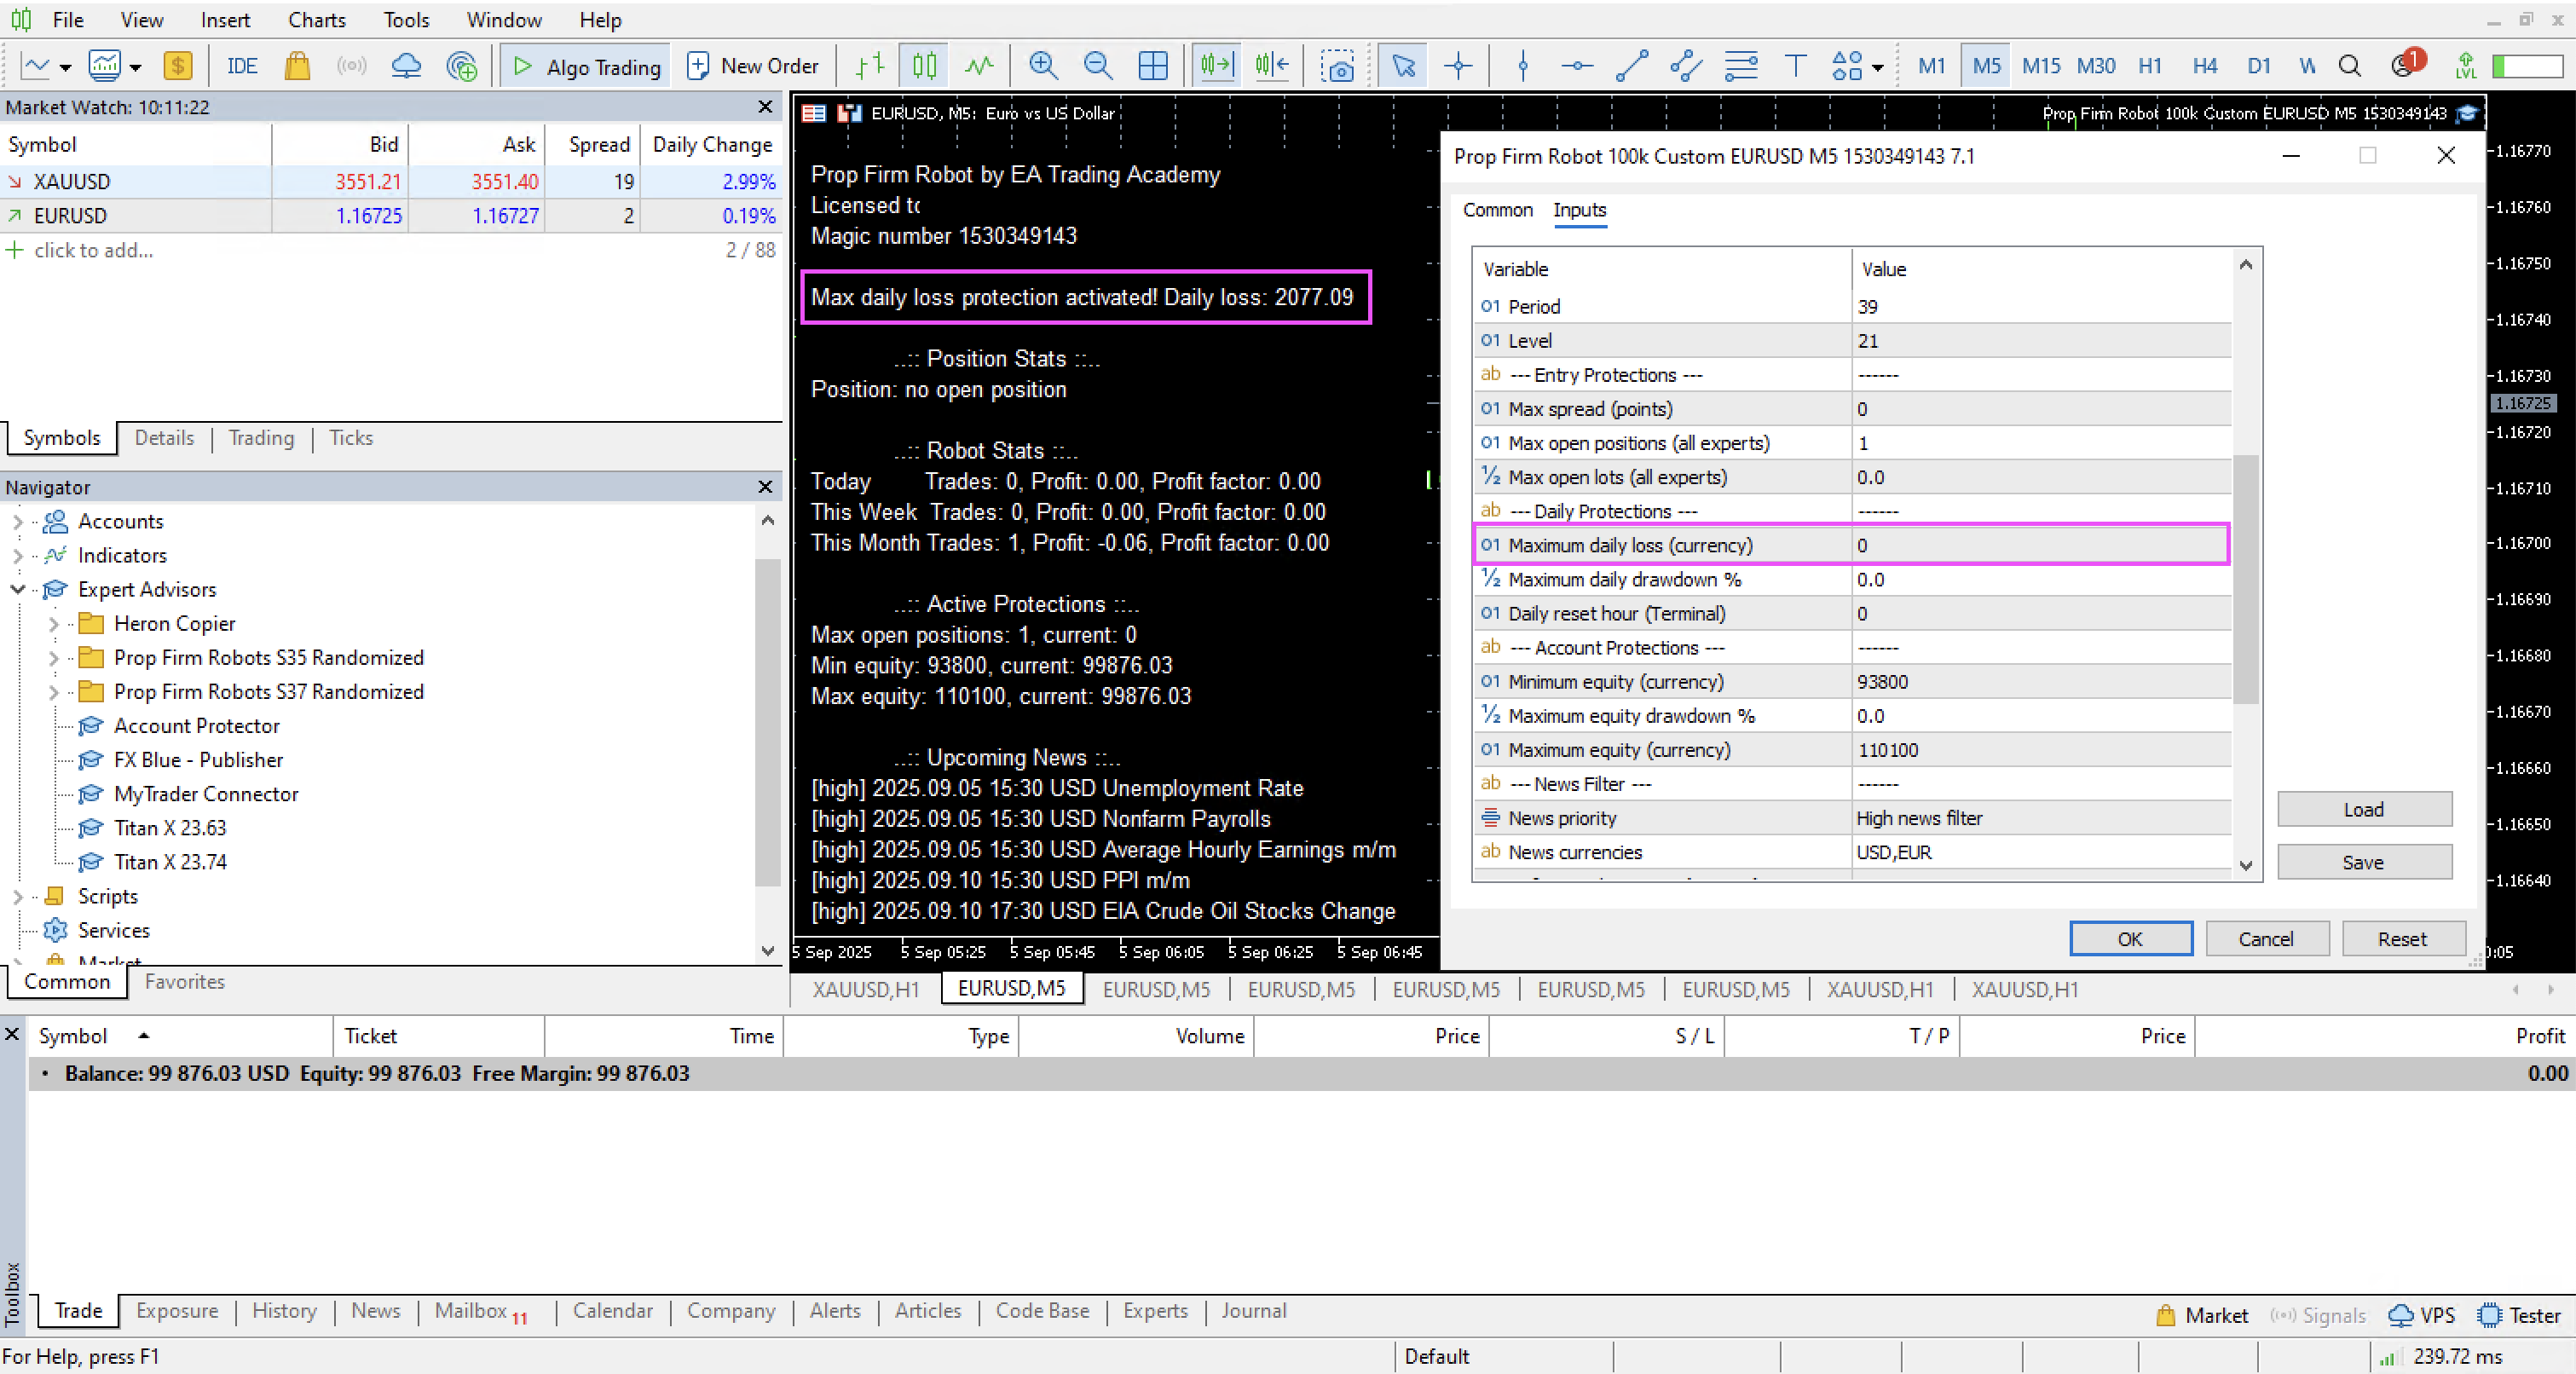The image size is (2576, 1374).
Task: Click the yellow dollar Depth of Market icon
Action: coord(178,66)
